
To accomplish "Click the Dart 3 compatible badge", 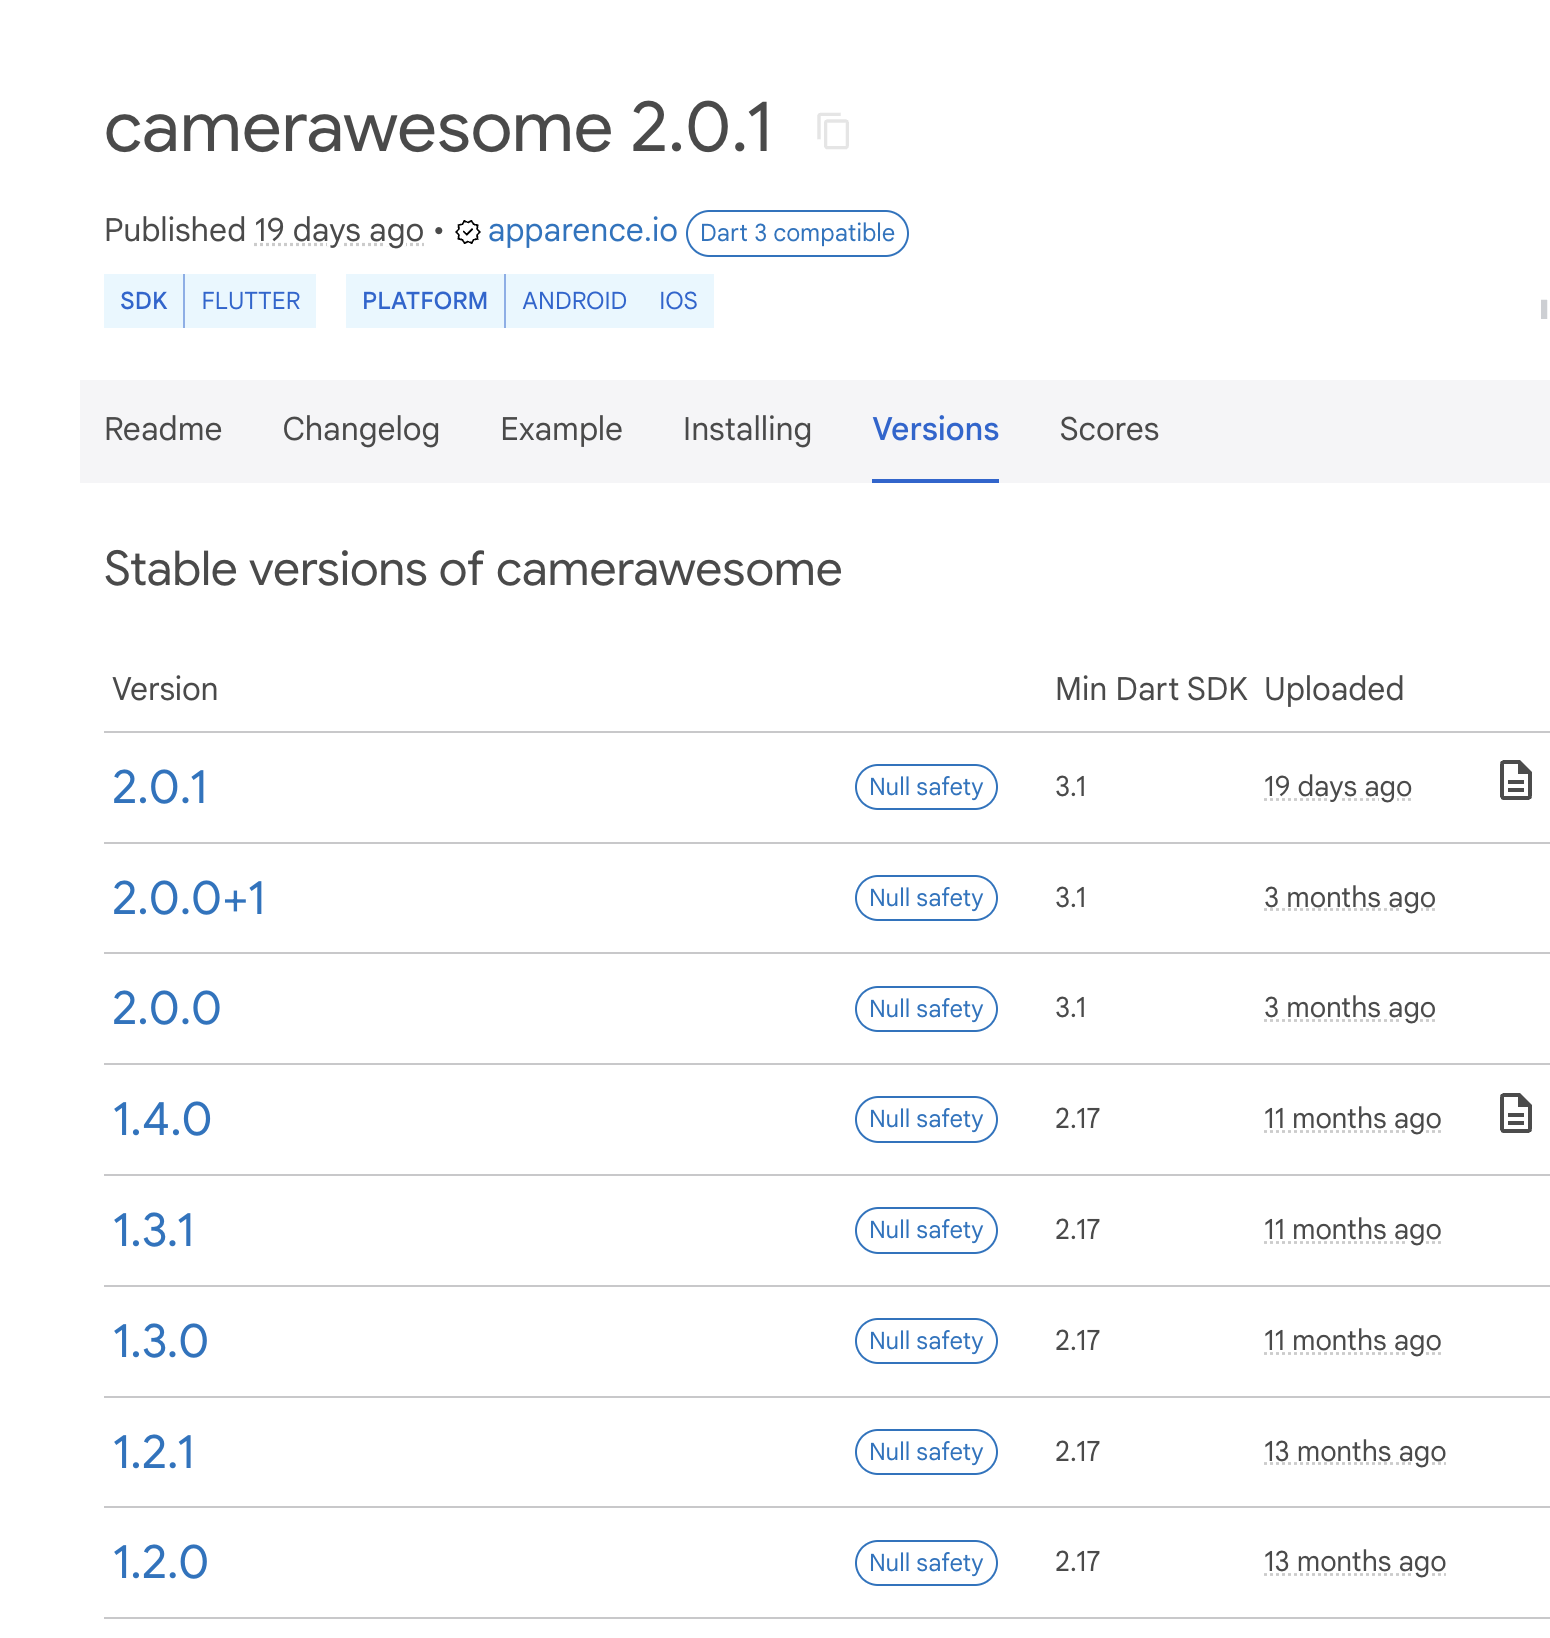I will click(797, 233).
